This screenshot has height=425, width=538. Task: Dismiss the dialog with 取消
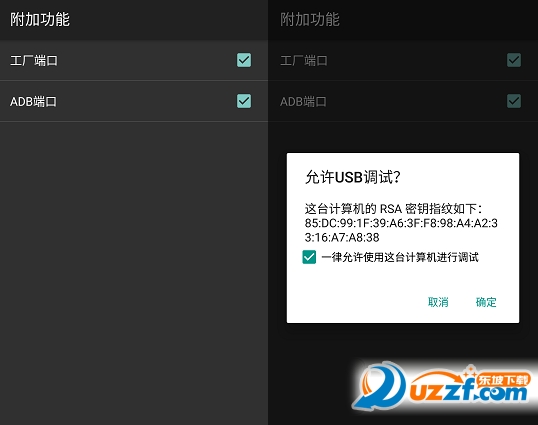(x=438, y=302)
